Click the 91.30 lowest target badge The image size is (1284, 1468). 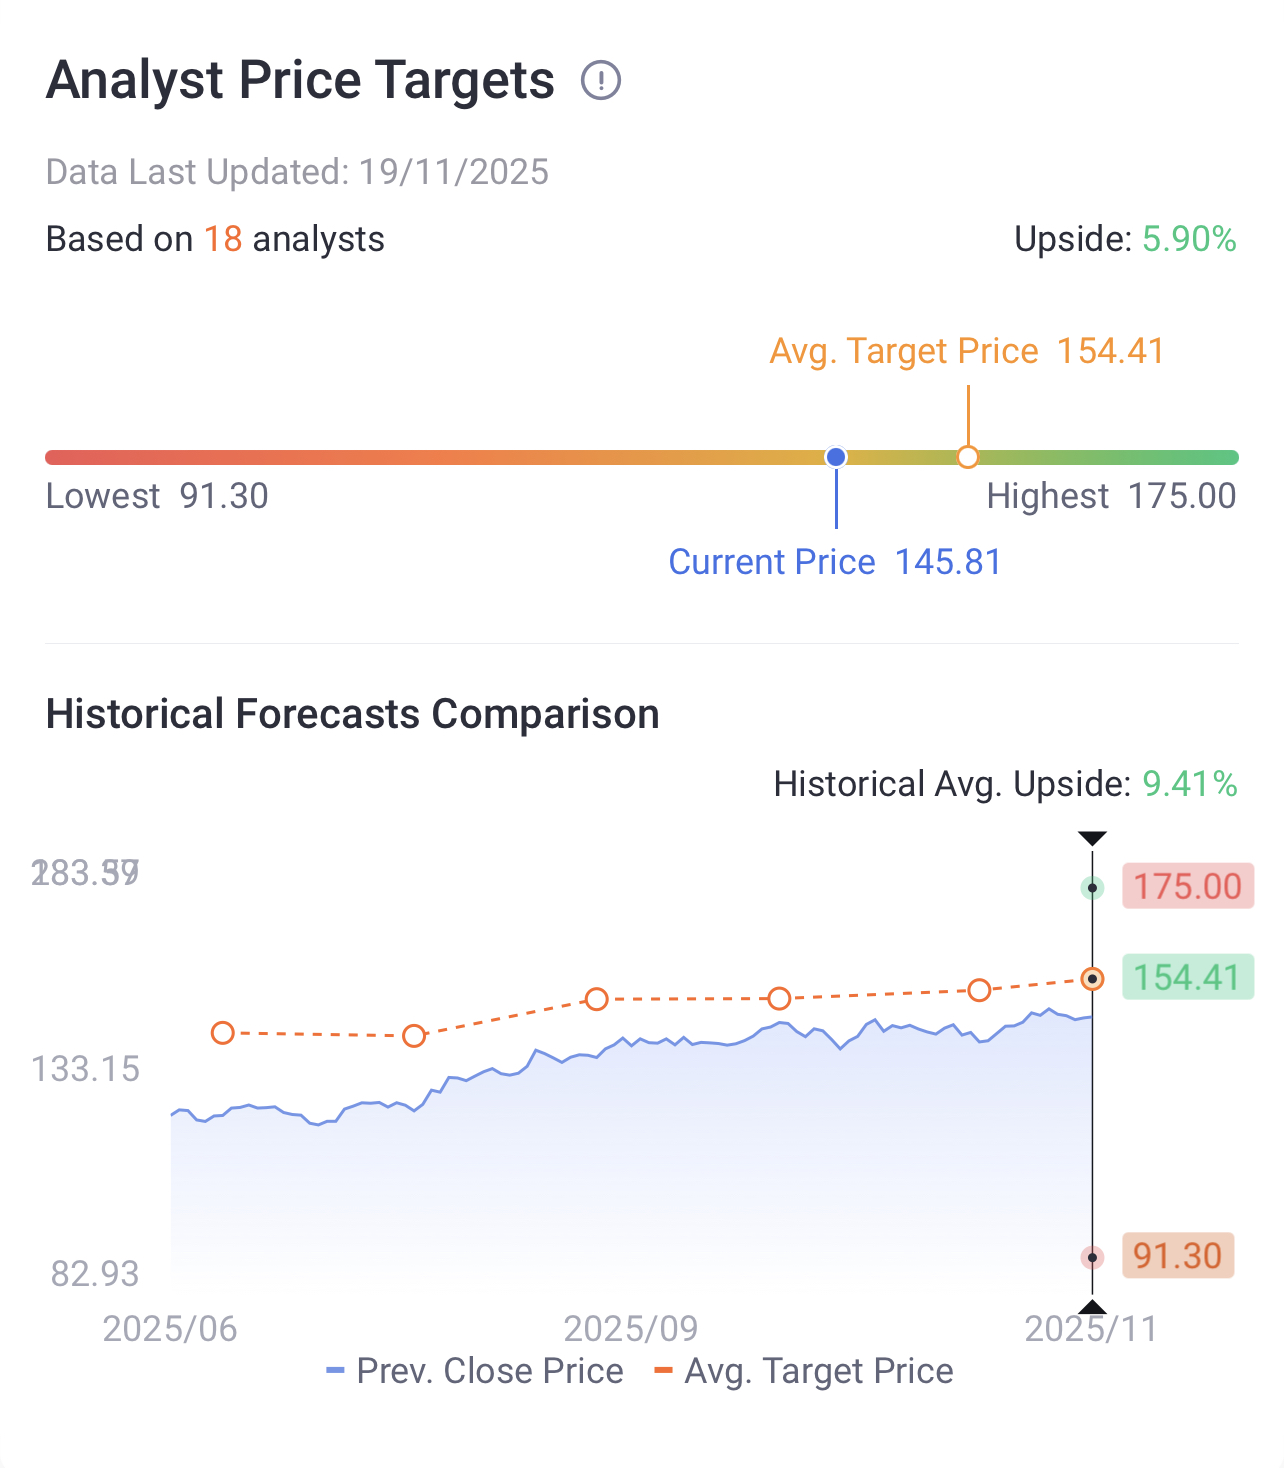point(1178,1256)
